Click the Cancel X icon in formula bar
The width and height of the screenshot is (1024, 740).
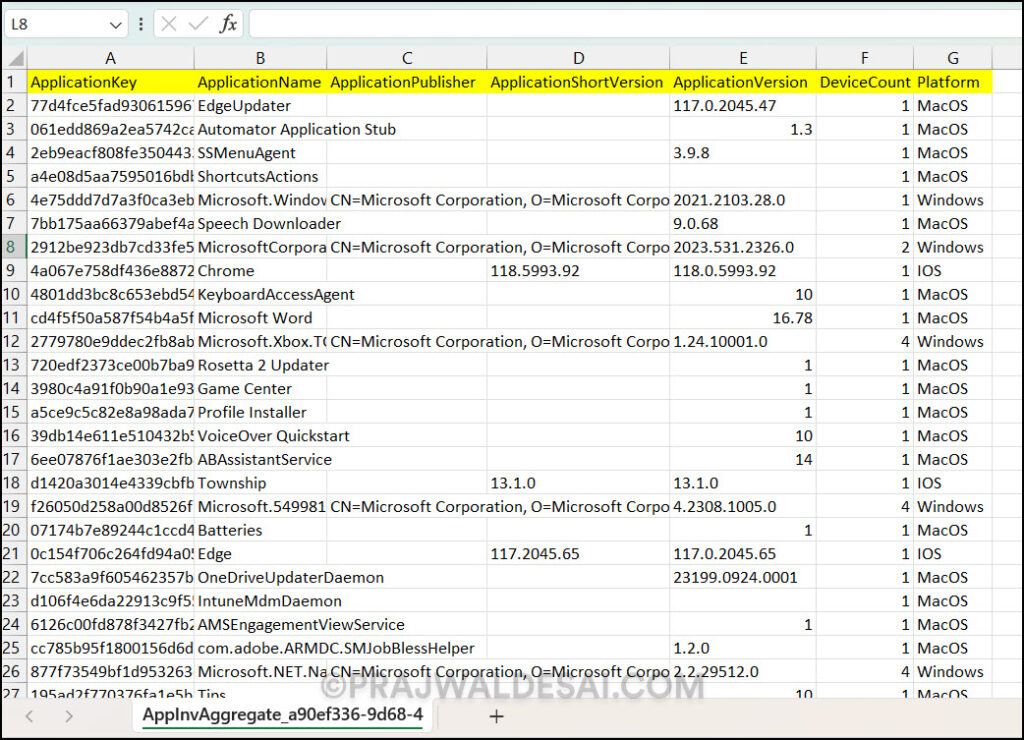pos(168,24)
